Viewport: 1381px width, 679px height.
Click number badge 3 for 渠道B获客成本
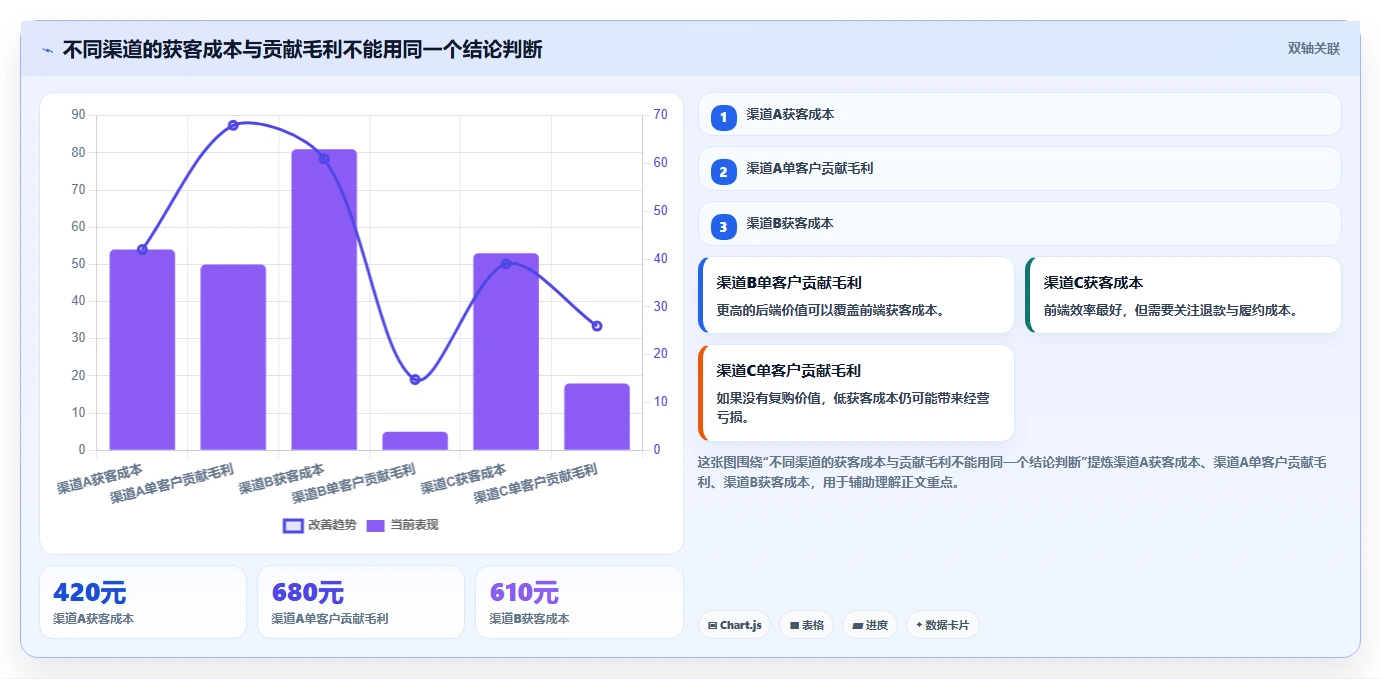tap(723, 226)
